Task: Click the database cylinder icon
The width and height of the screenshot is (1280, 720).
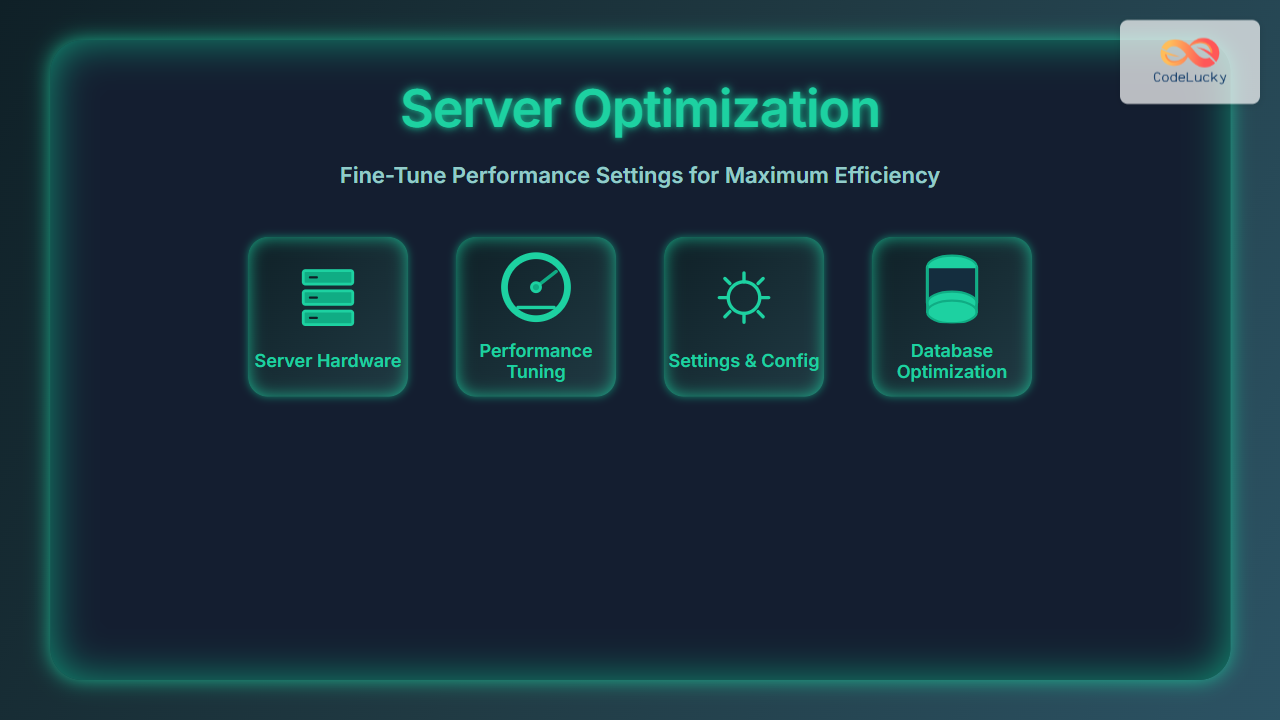Action: tap(952, 289)
